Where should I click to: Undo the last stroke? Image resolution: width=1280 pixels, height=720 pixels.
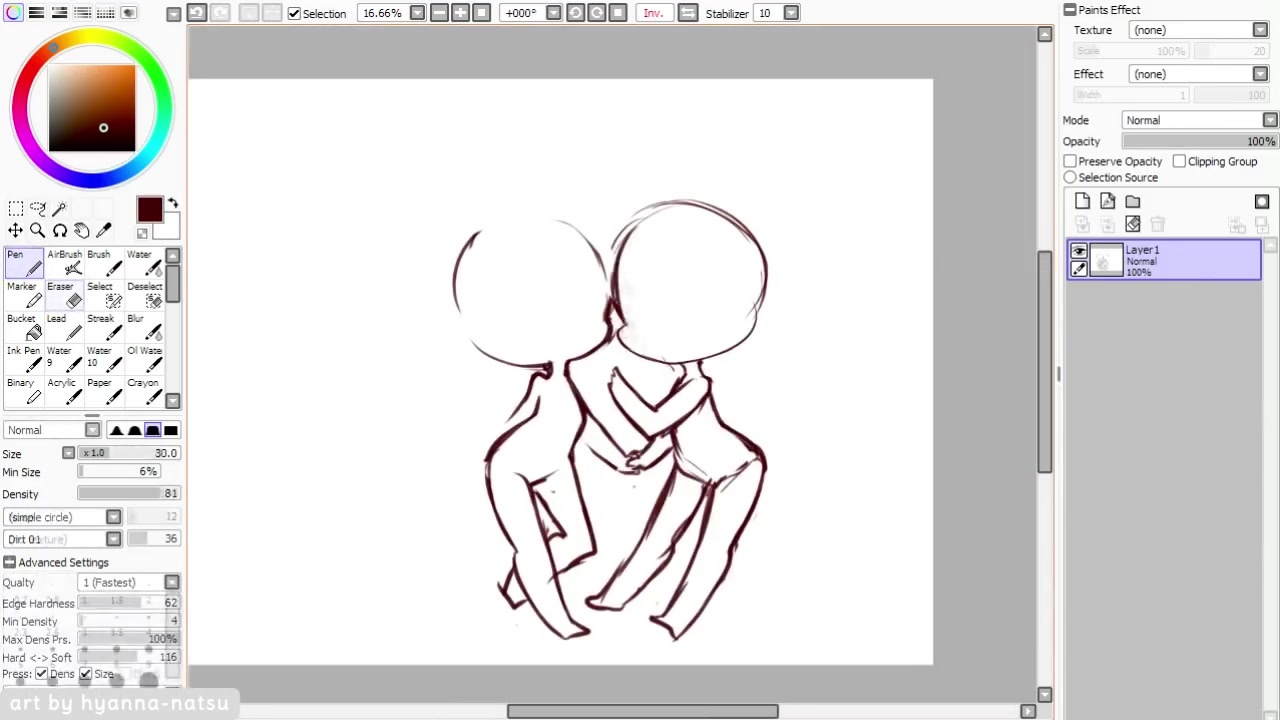(x=197, y=13)
